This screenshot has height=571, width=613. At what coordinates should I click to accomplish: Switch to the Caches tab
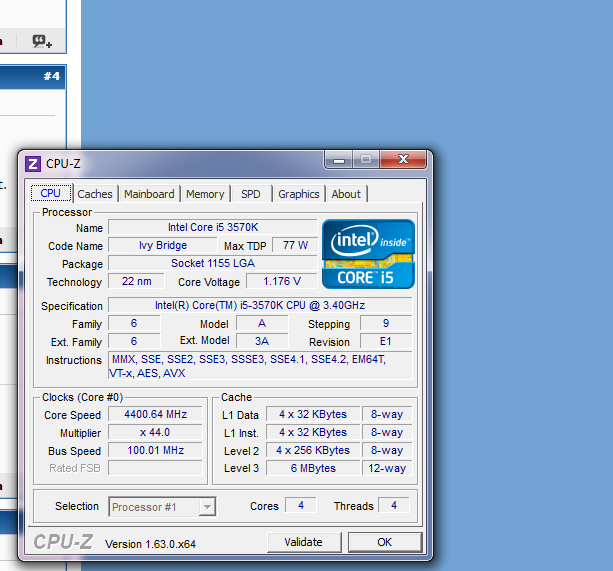95,194
